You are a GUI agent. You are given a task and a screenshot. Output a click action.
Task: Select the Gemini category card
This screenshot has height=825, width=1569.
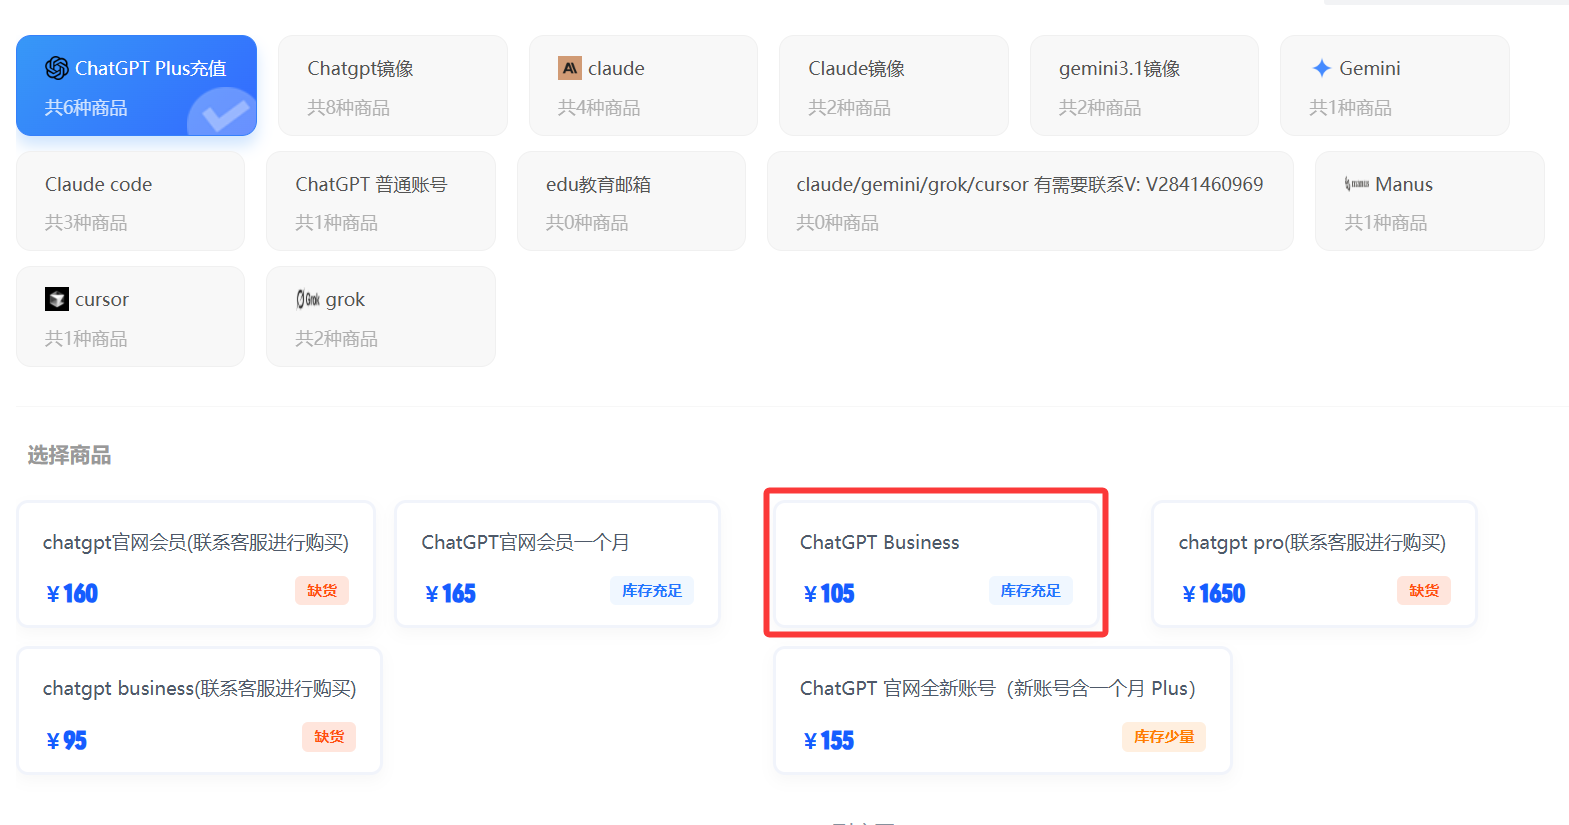[x=1395, y=86]
